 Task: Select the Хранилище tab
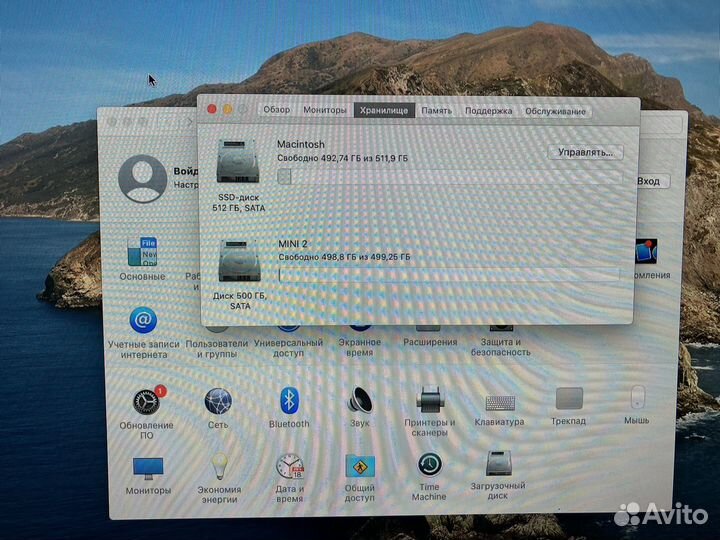pyautogui.click(x=384, y=110)
